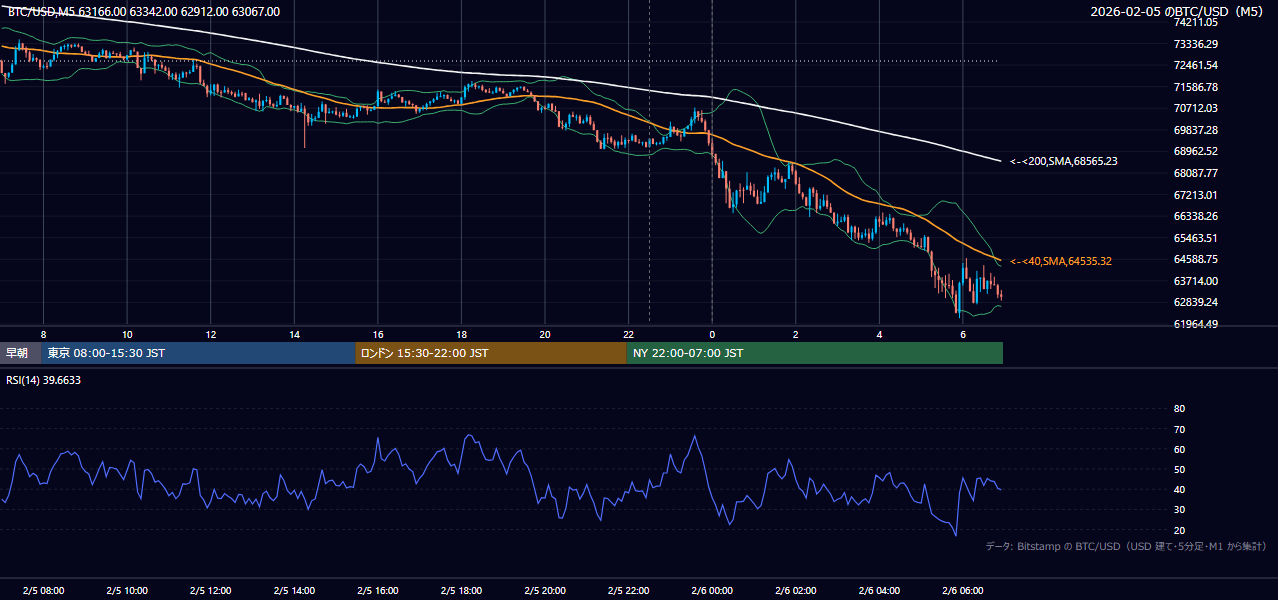Click RSI scale value 50
1278x600 pixels.
[1179, 469]
